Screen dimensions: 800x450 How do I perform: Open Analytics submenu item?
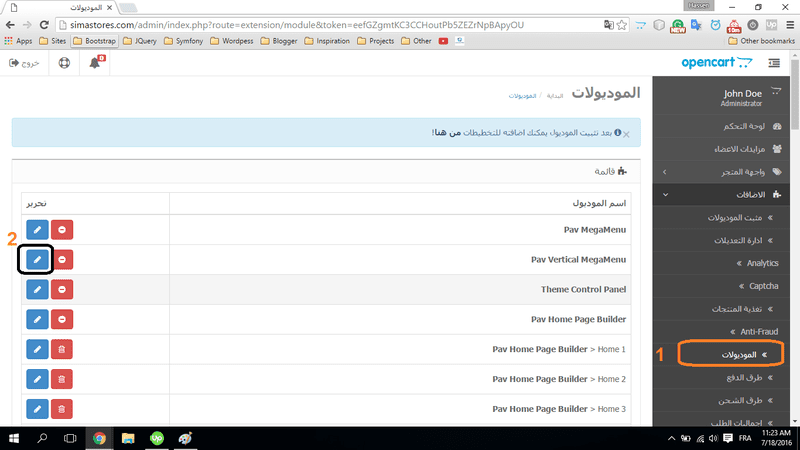tap(721, 263)
